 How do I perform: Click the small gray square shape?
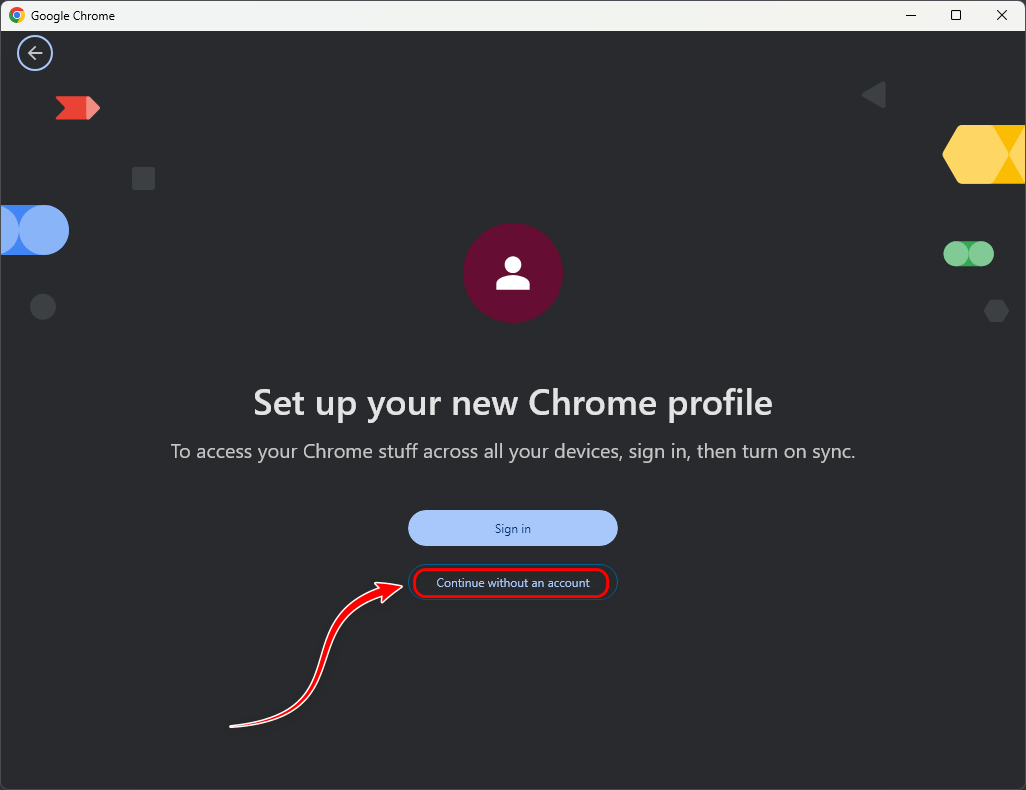coord(144,179)
